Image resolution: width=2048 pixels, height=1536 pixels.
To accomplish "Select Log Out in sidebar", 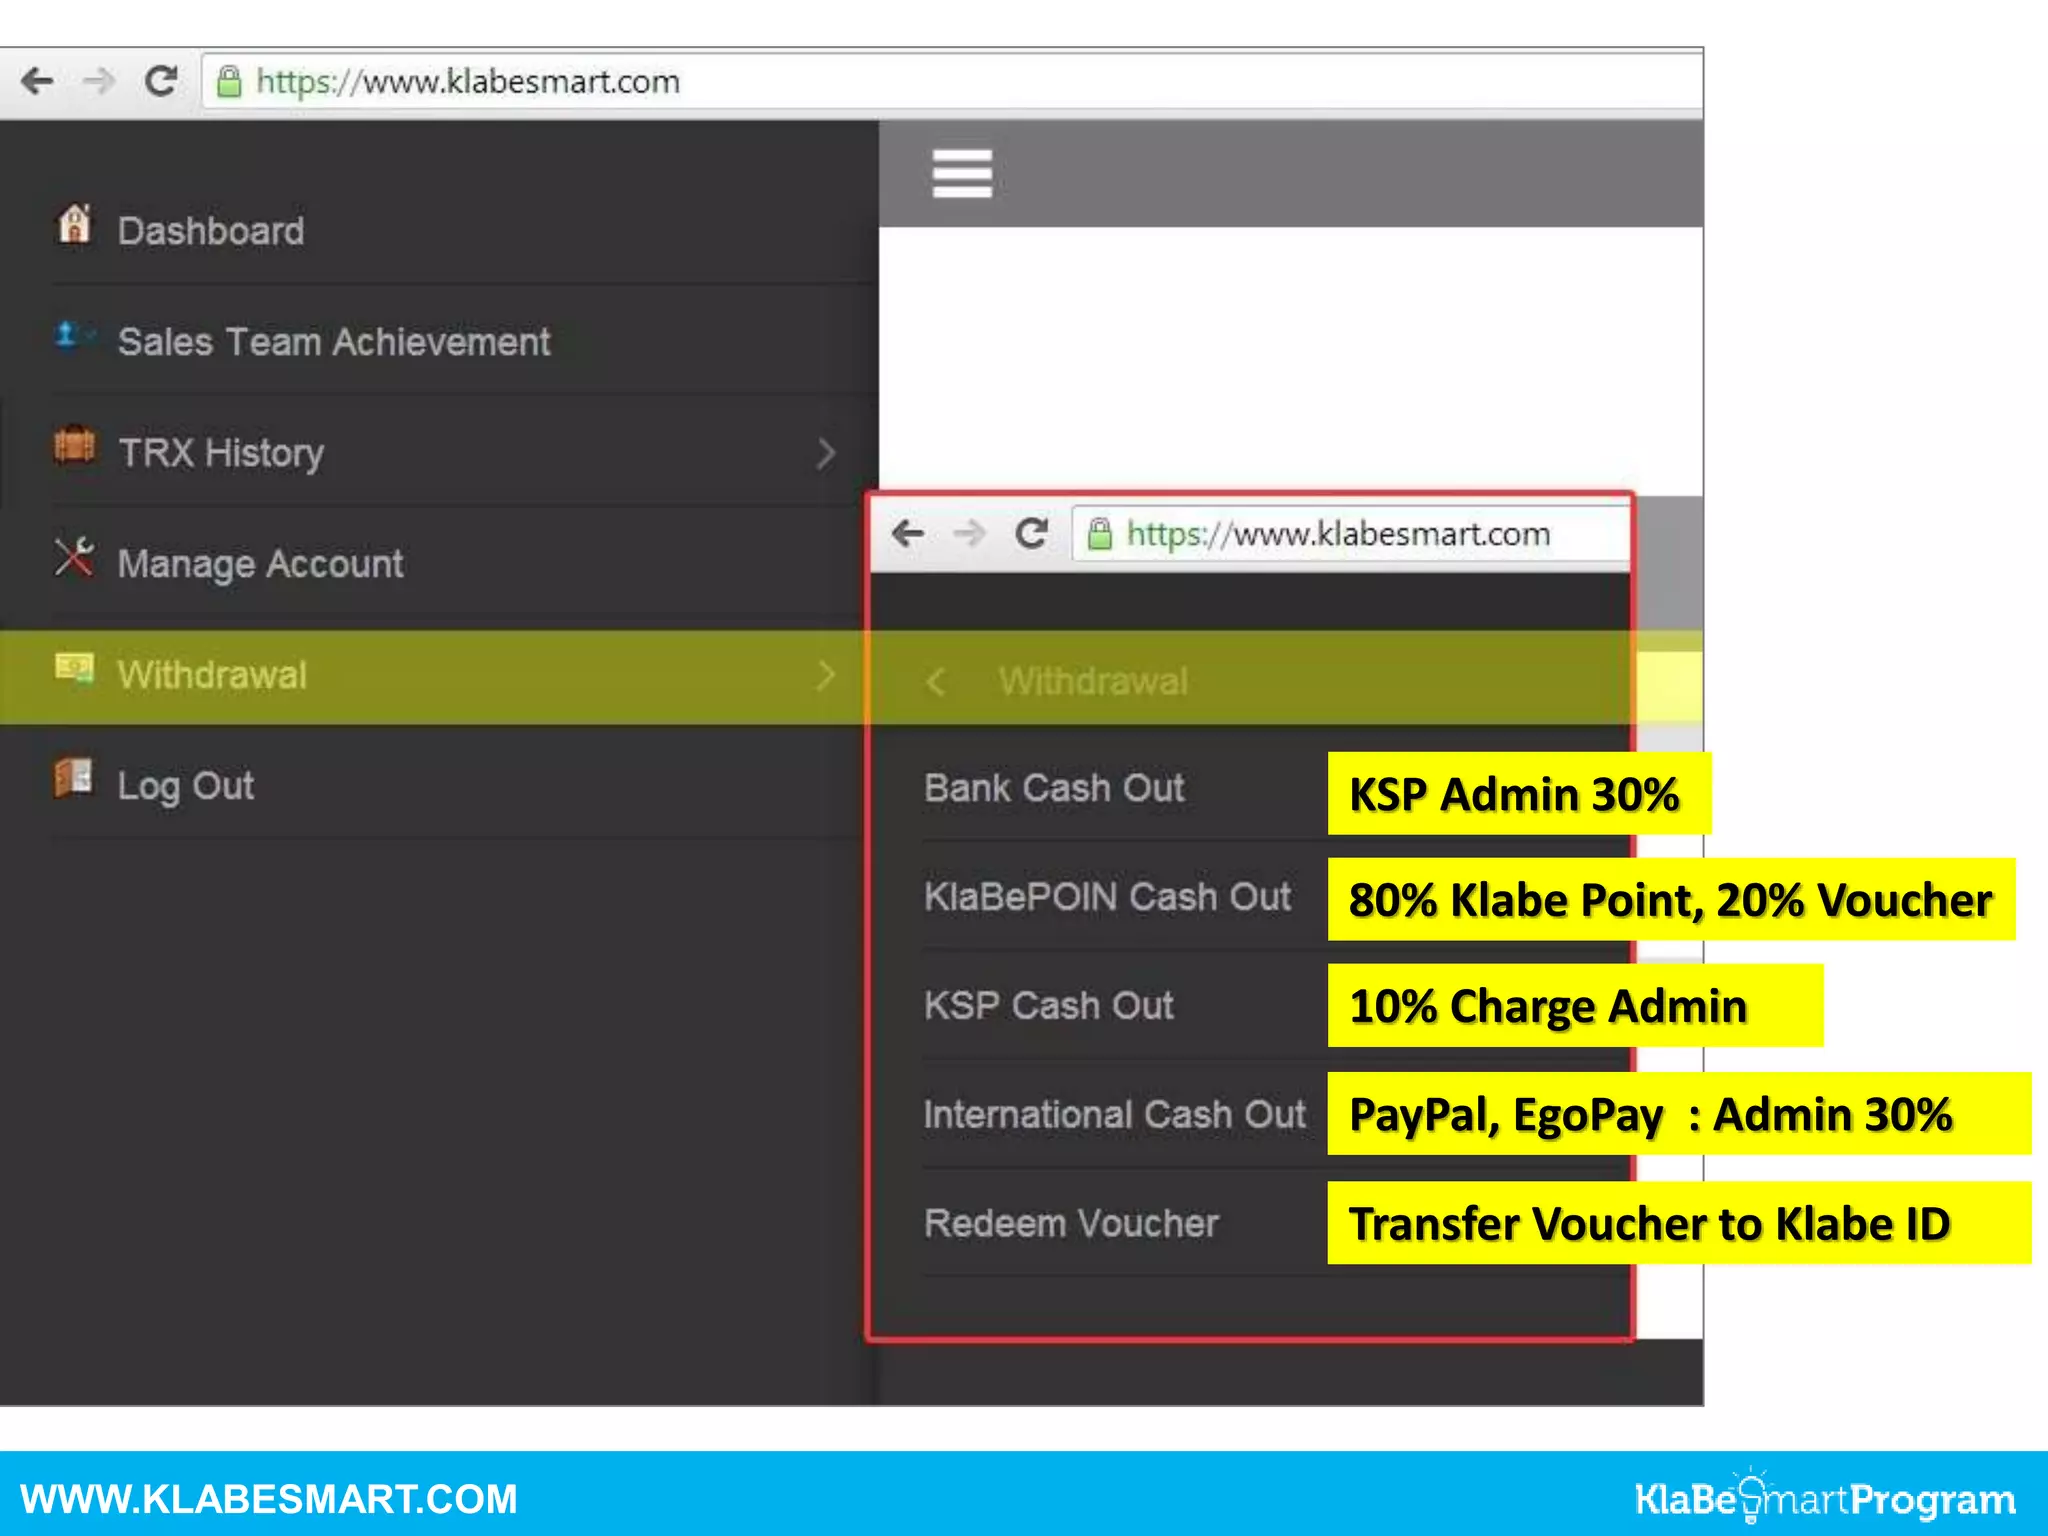I will [186, 786].
